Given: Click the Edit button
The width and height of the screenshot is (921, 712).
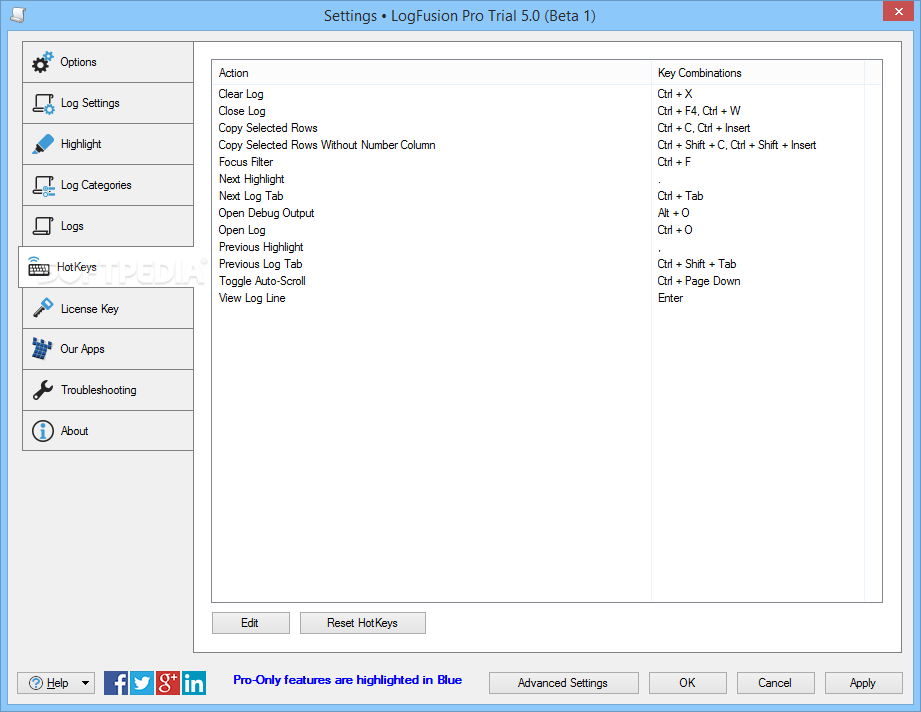Looking at the screenshot, I should [x=251, y=623].
